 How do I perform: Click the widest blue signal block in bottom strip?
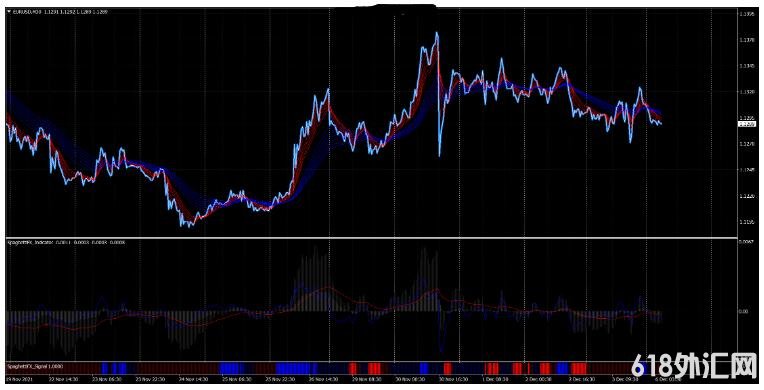(x=296, y=368)
